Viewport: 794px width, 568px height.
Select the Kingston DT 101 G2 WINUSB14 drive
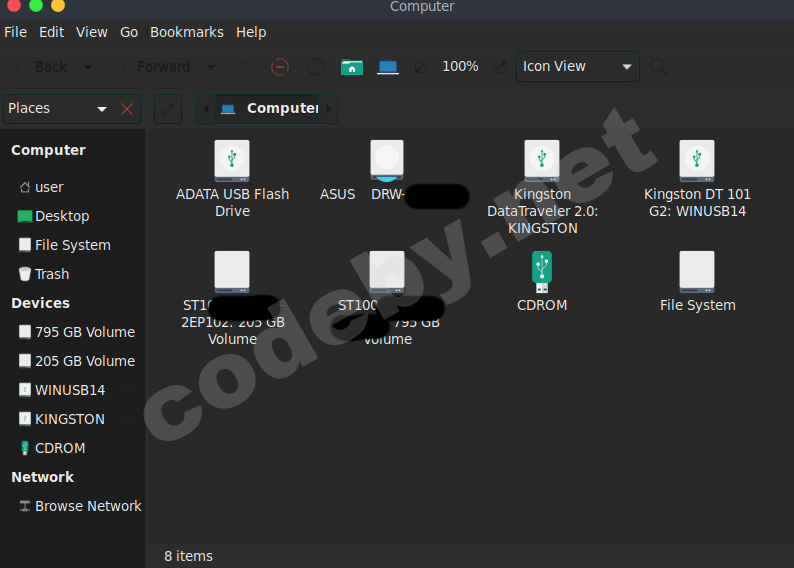[697, 160]
